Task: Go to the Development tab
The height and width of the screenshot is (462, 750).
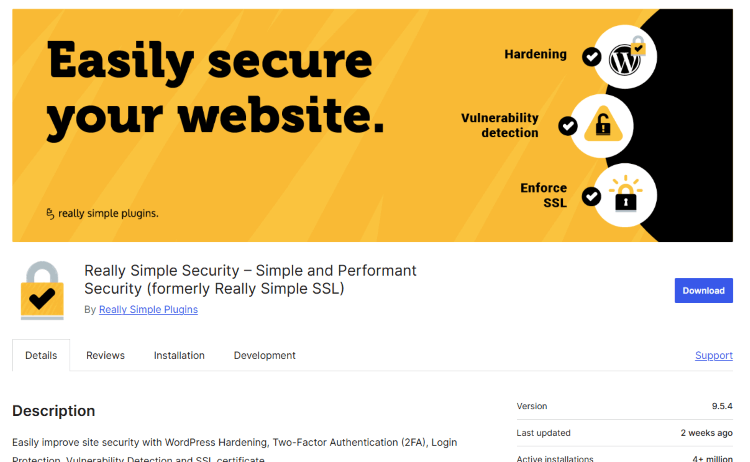Action: click(x=265, y=355)
